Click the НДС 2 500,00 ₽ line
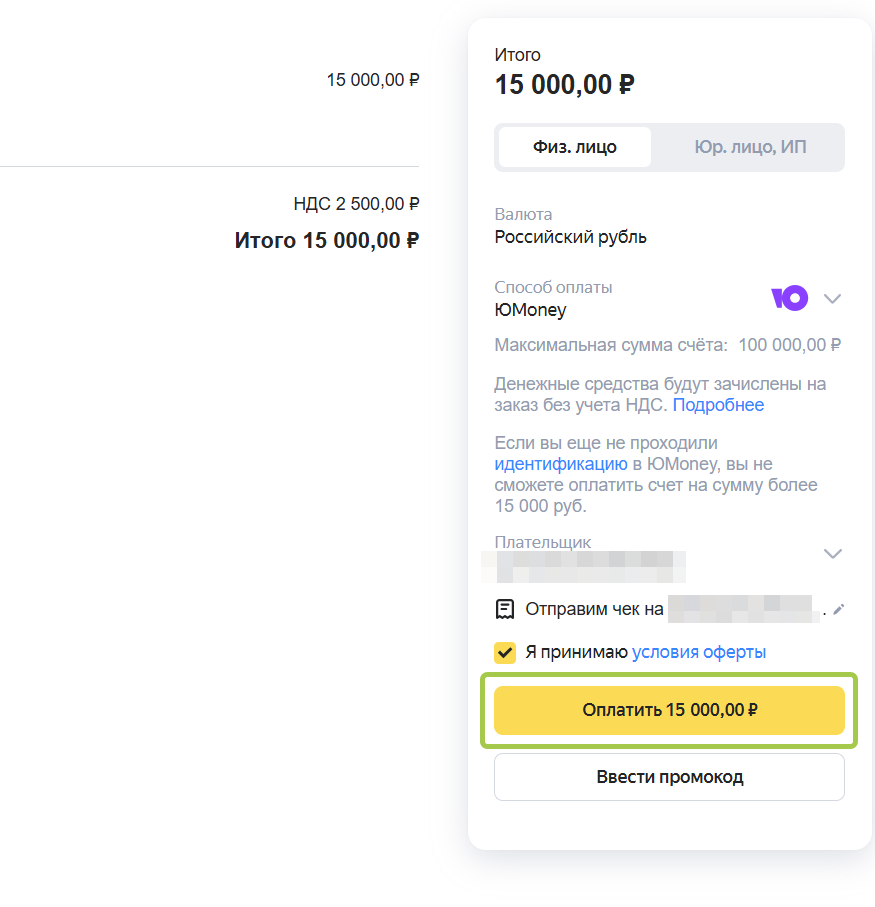875x907 pixels. (356, 204)
